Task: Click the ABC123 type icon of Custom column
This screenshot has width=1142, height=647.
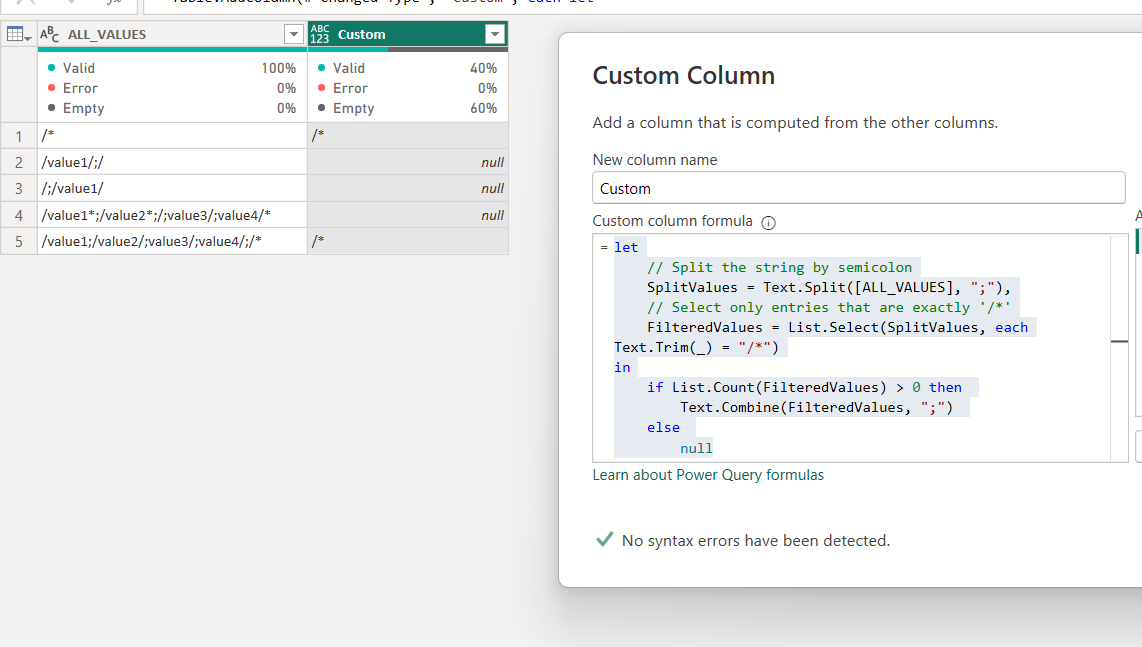Action: coord(320,34)
